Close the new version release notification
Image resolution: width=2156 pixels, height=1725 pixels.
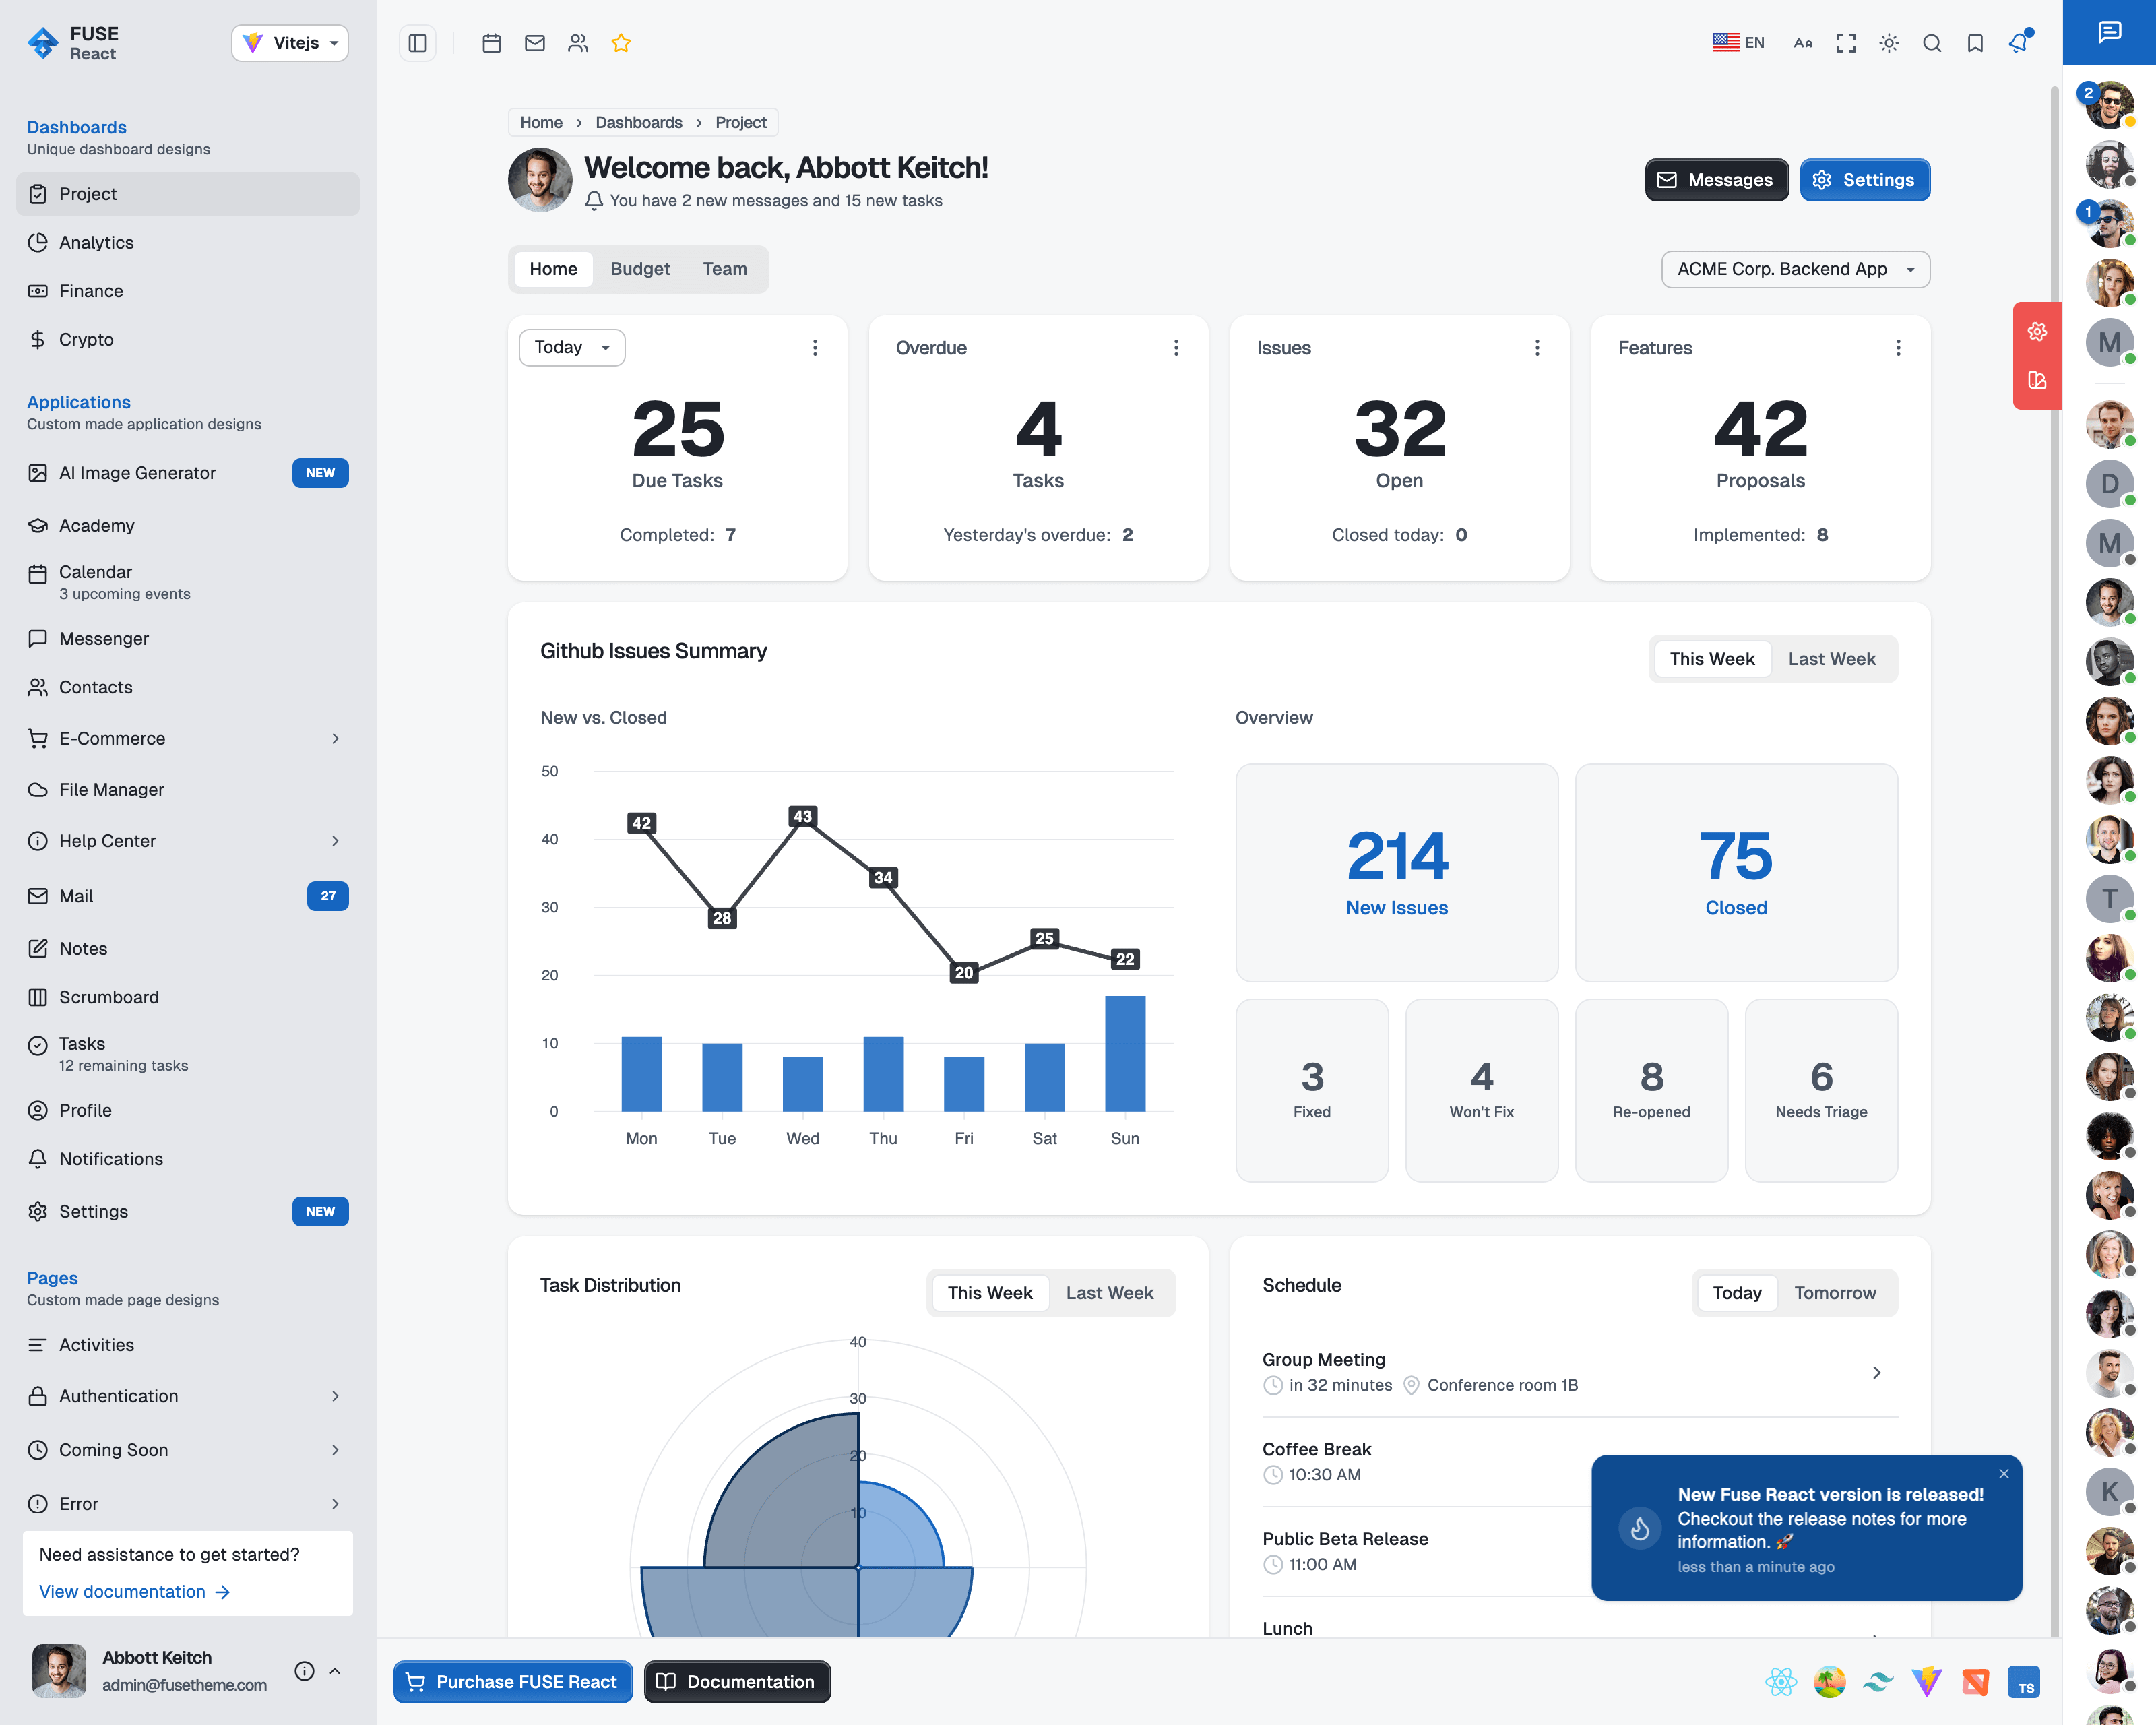click(2003, 1473)
